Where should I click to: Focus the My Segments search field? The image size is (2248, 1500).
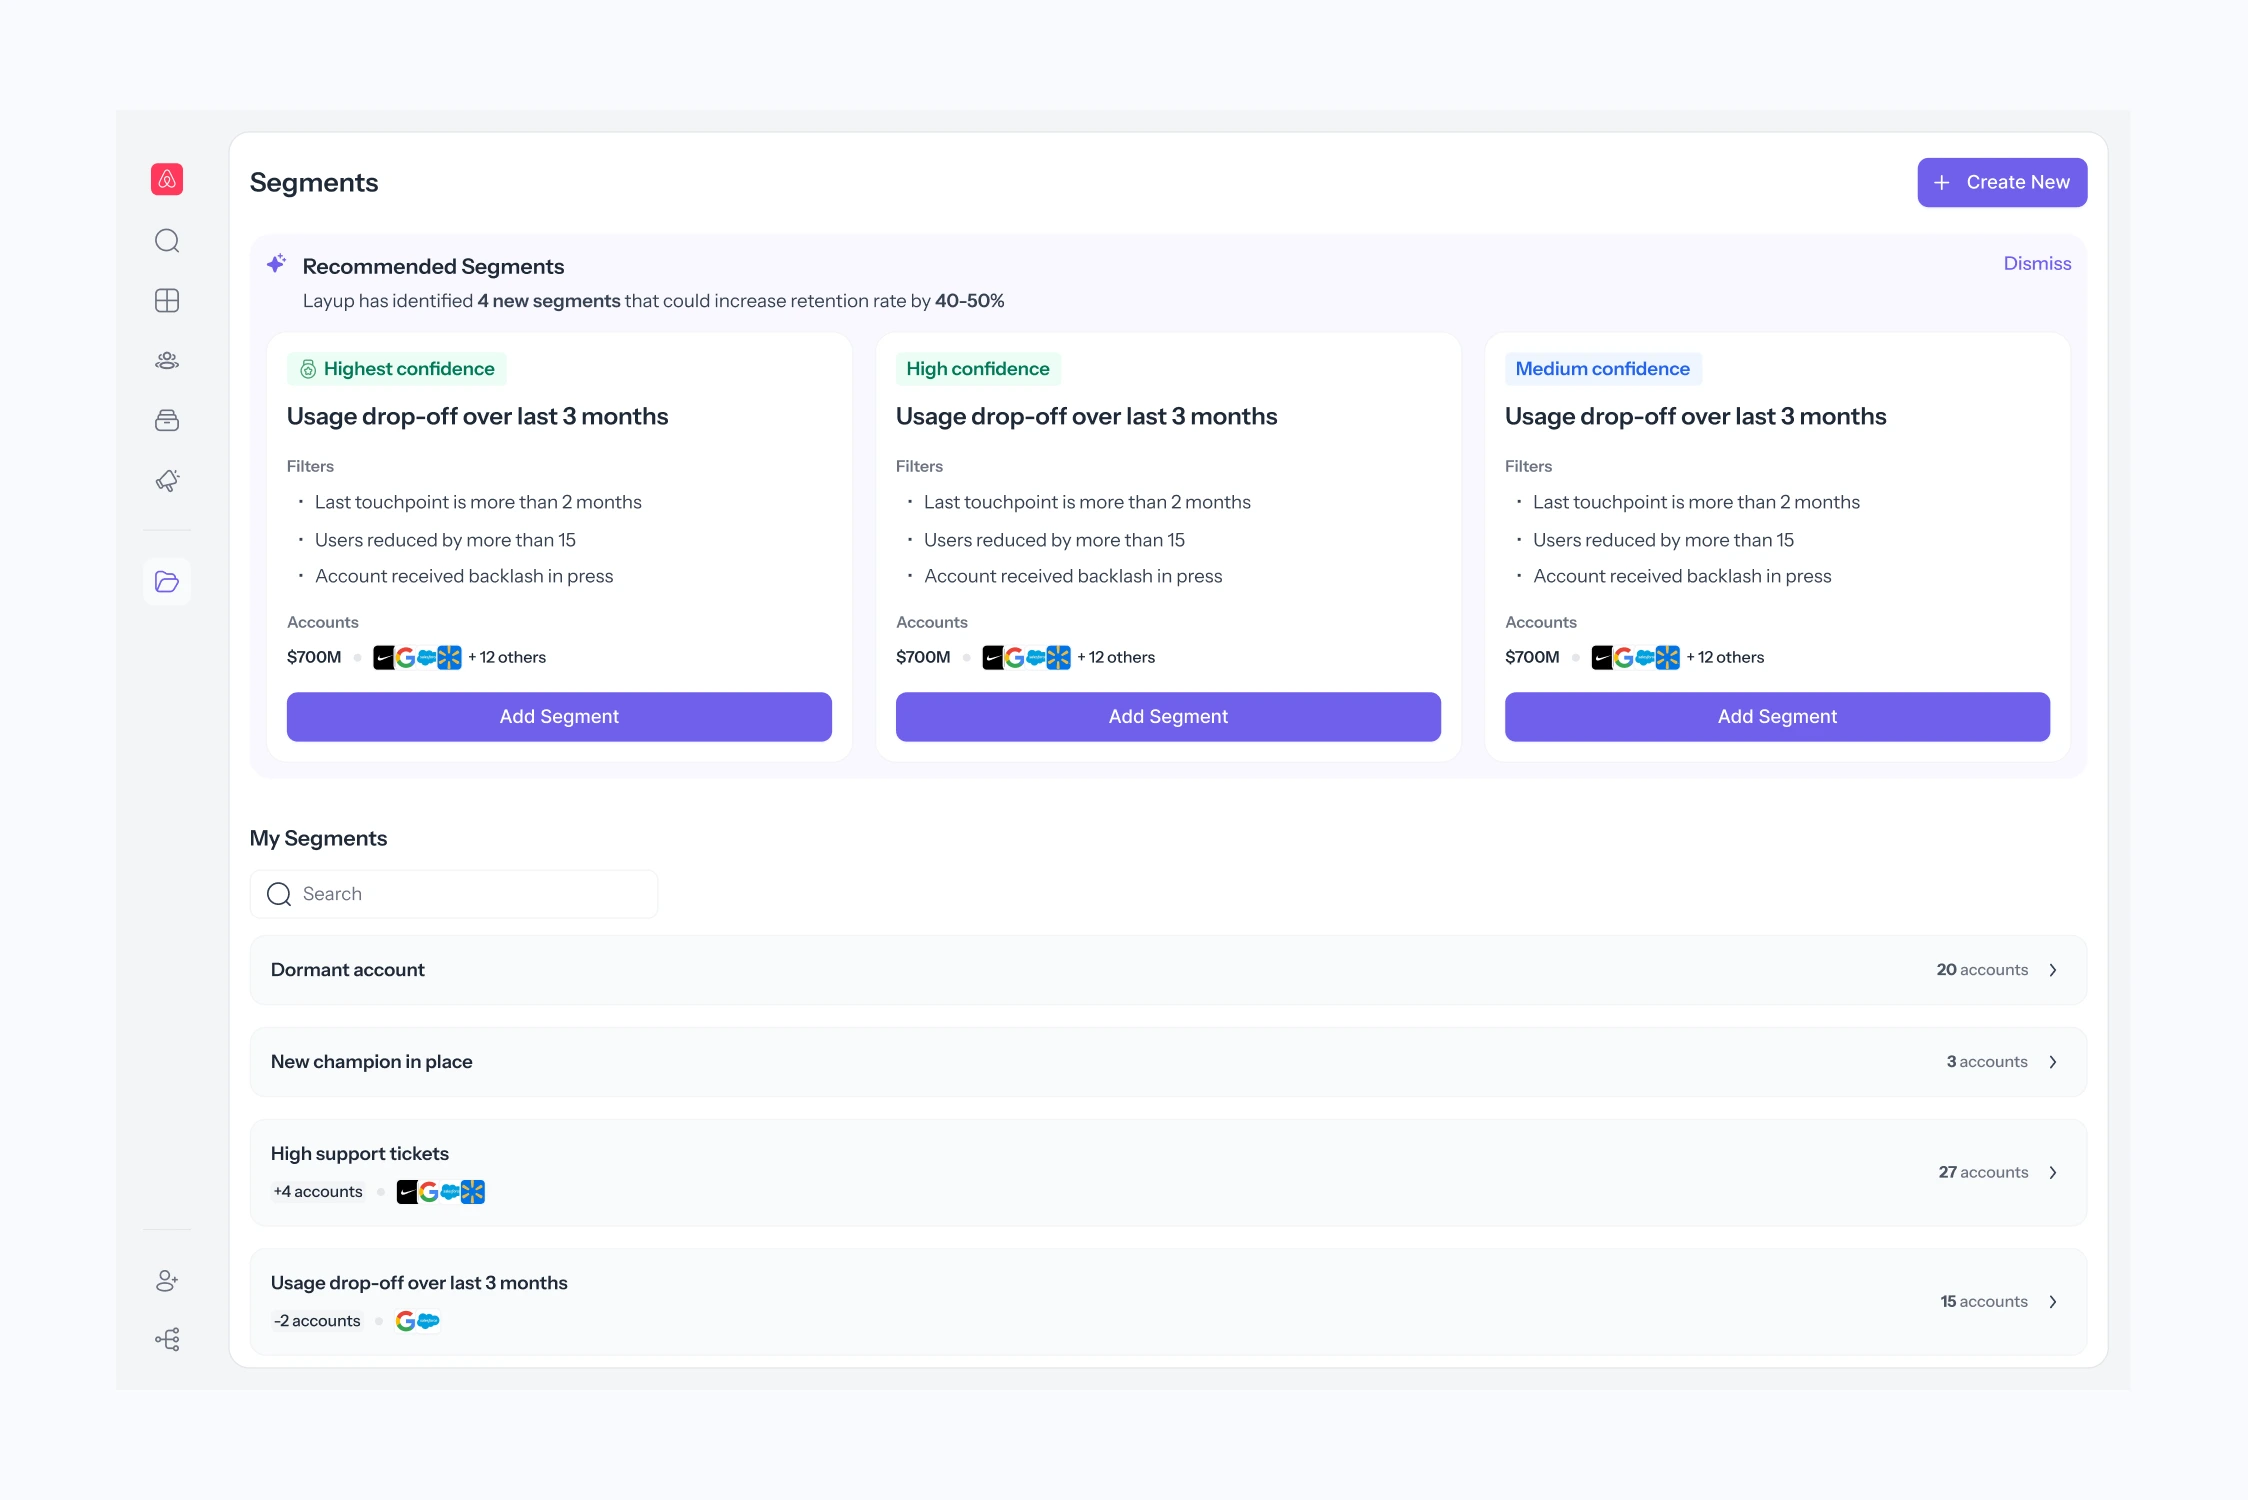pyautogui.click(x=470, y=894)
